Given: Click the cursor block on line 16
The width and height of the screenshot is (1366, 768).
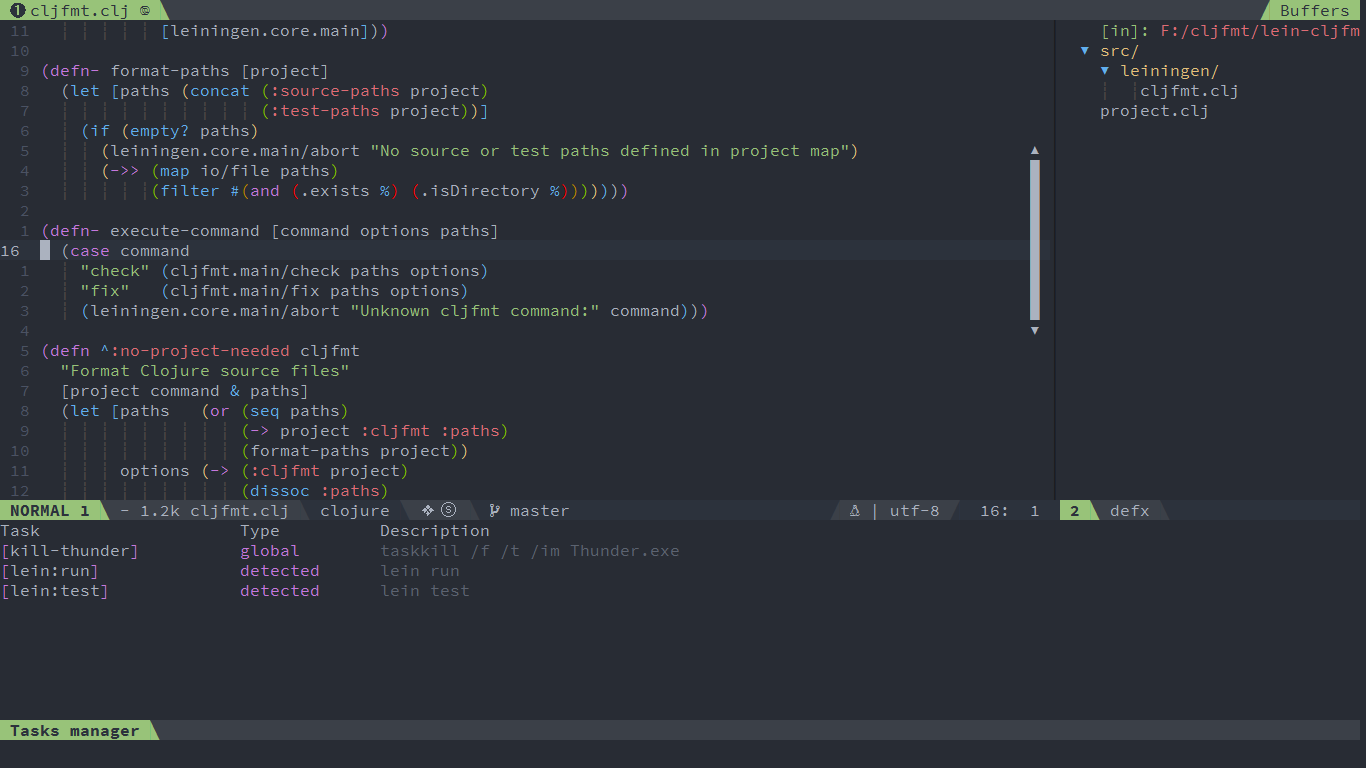Looking at the screenshot, I should click(x=45, y=251).
